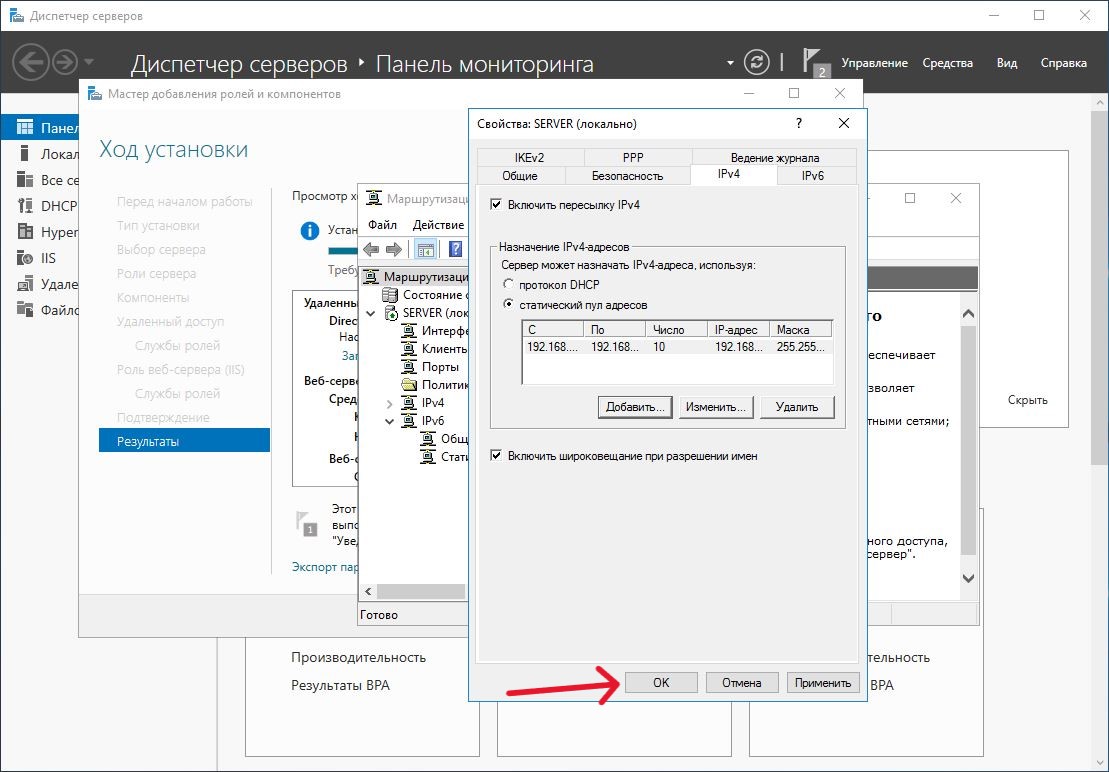Open the notifications flag
Screen dimensions: 1109x772
click(x=813, y=61)
